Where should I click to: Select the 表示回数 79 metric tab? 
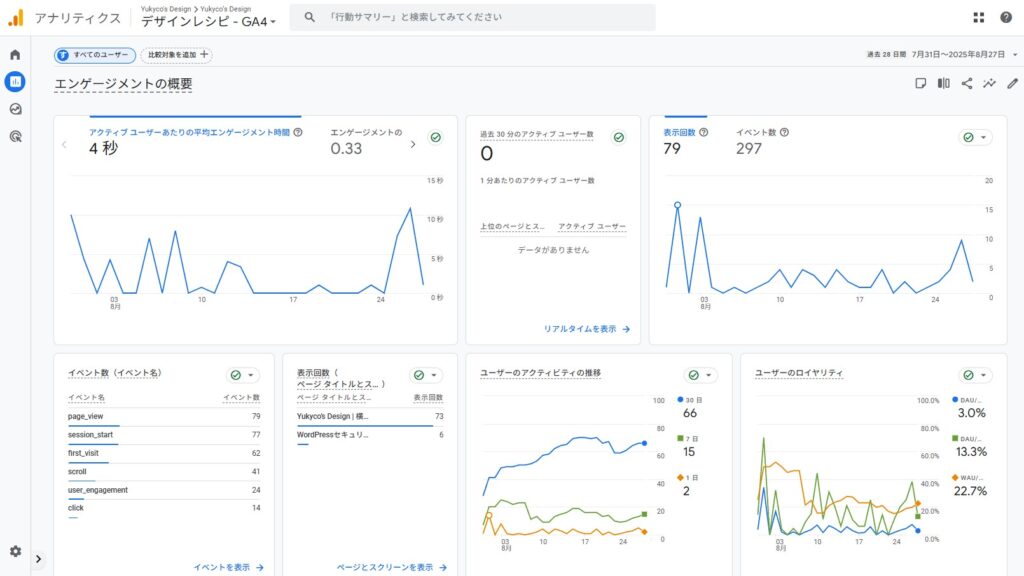(x=685, y=141)
